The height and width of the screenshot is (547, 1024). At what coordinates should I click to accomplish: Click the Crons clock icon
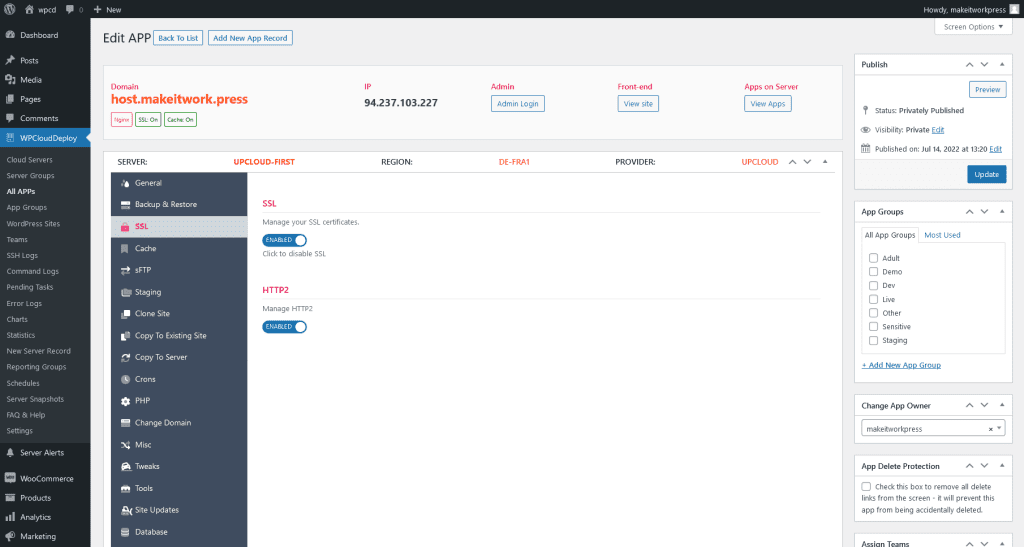pos(125,379)
